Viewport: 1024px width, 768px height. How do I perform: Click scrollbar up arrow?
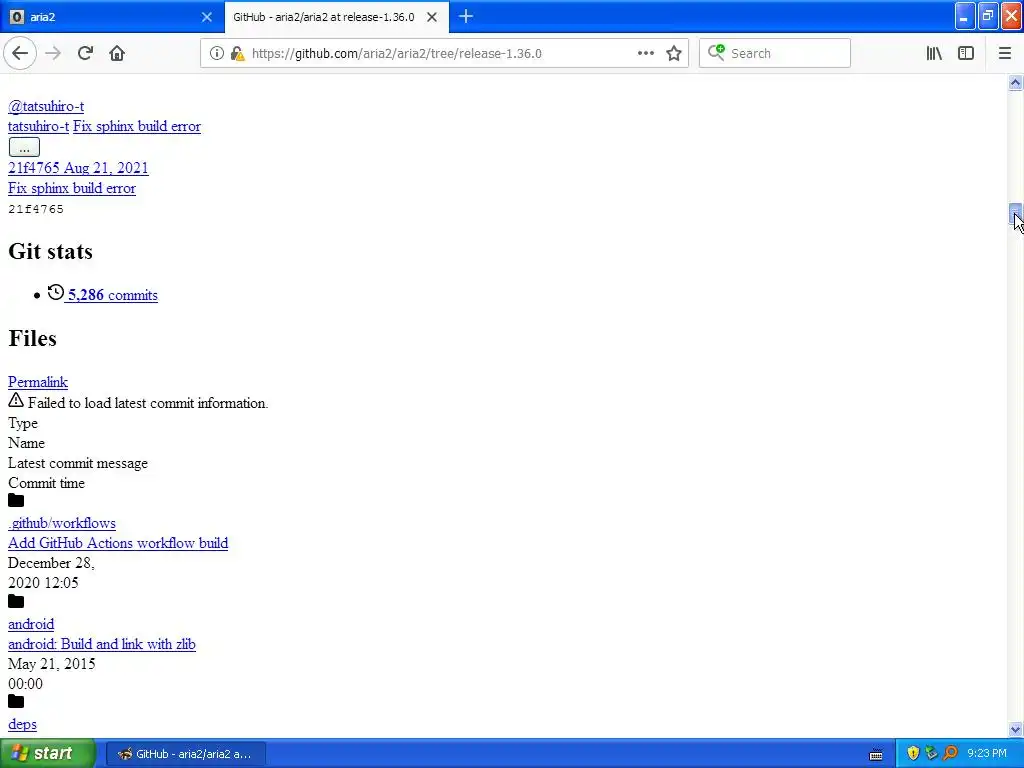1016,82
